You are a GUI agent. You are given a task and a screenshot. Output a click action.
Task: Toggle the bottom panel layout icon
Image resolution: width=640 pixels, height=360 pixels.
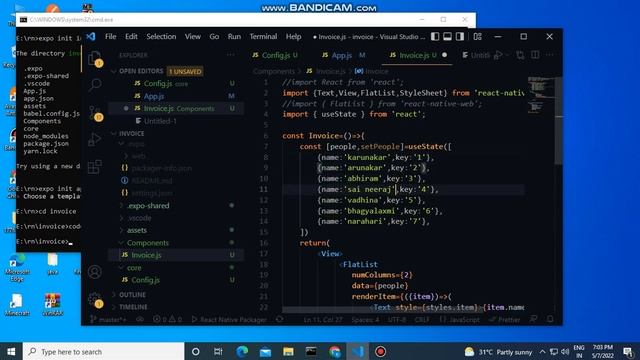click(447, 37)
